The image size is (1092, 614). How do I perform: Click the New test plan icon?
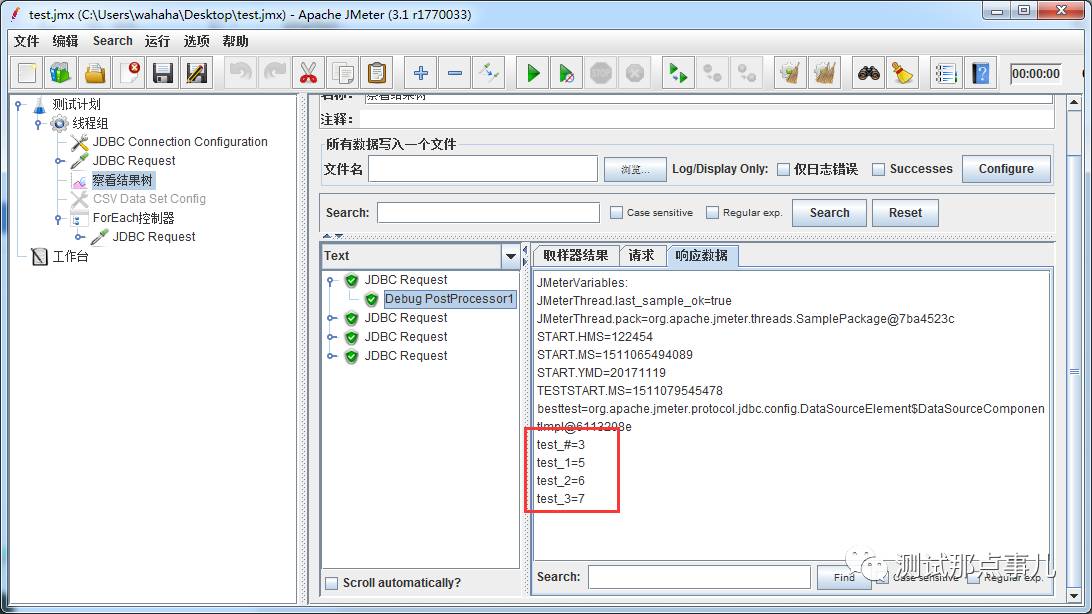coord(27,73)
